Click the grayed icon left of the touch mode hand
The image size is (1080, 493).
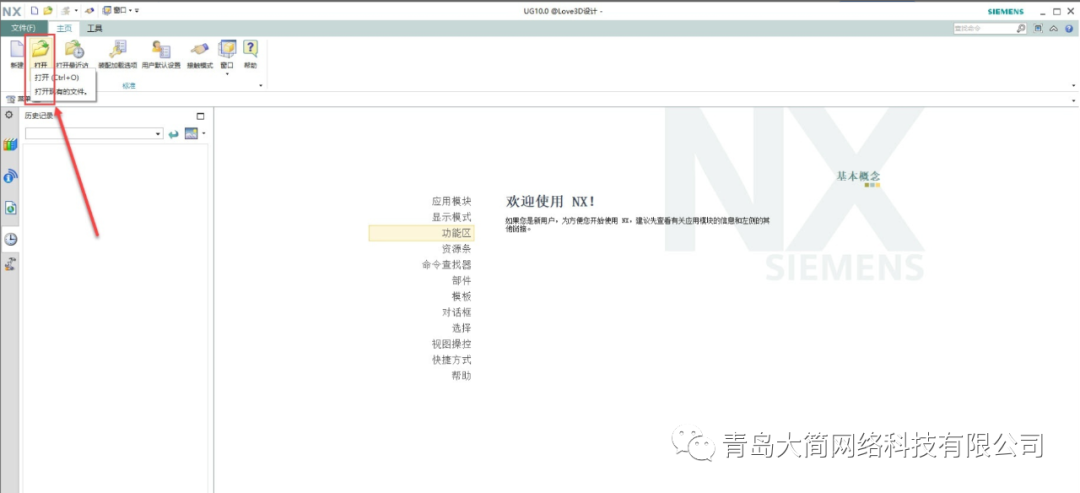point(66,11)
